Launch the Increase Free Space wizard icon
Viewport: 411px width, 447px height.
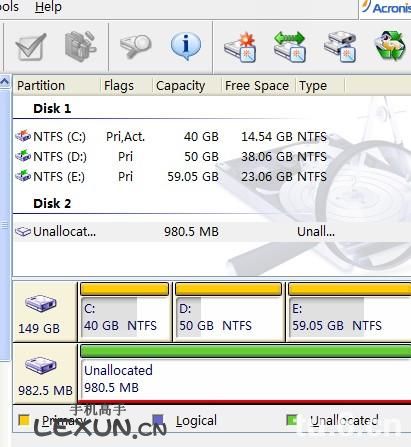pos(290,47)
